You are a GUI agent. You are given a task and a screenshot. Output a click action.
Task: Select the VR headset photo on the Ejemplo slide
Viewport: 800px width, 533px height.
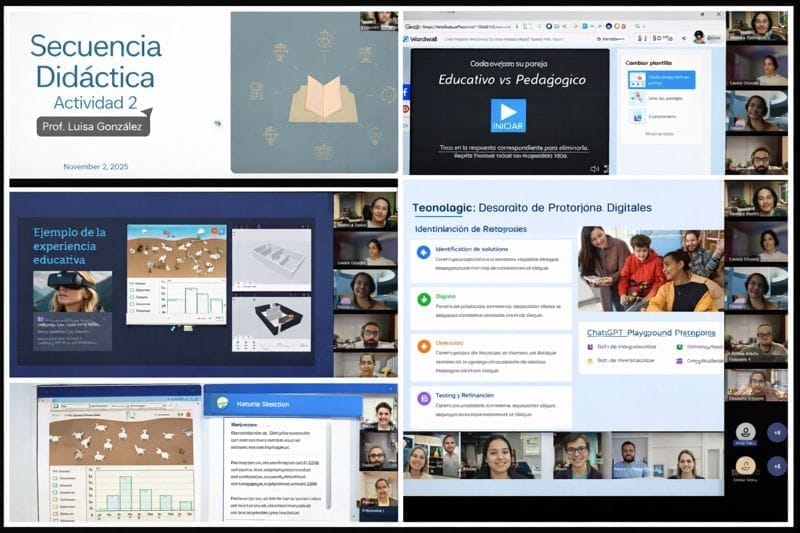point(72,291)
